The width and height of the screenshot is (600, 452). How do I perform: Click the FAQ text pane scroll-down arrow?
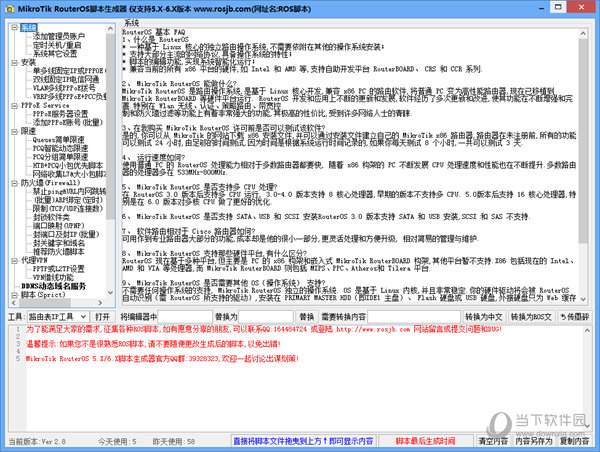tap(583, 299)
